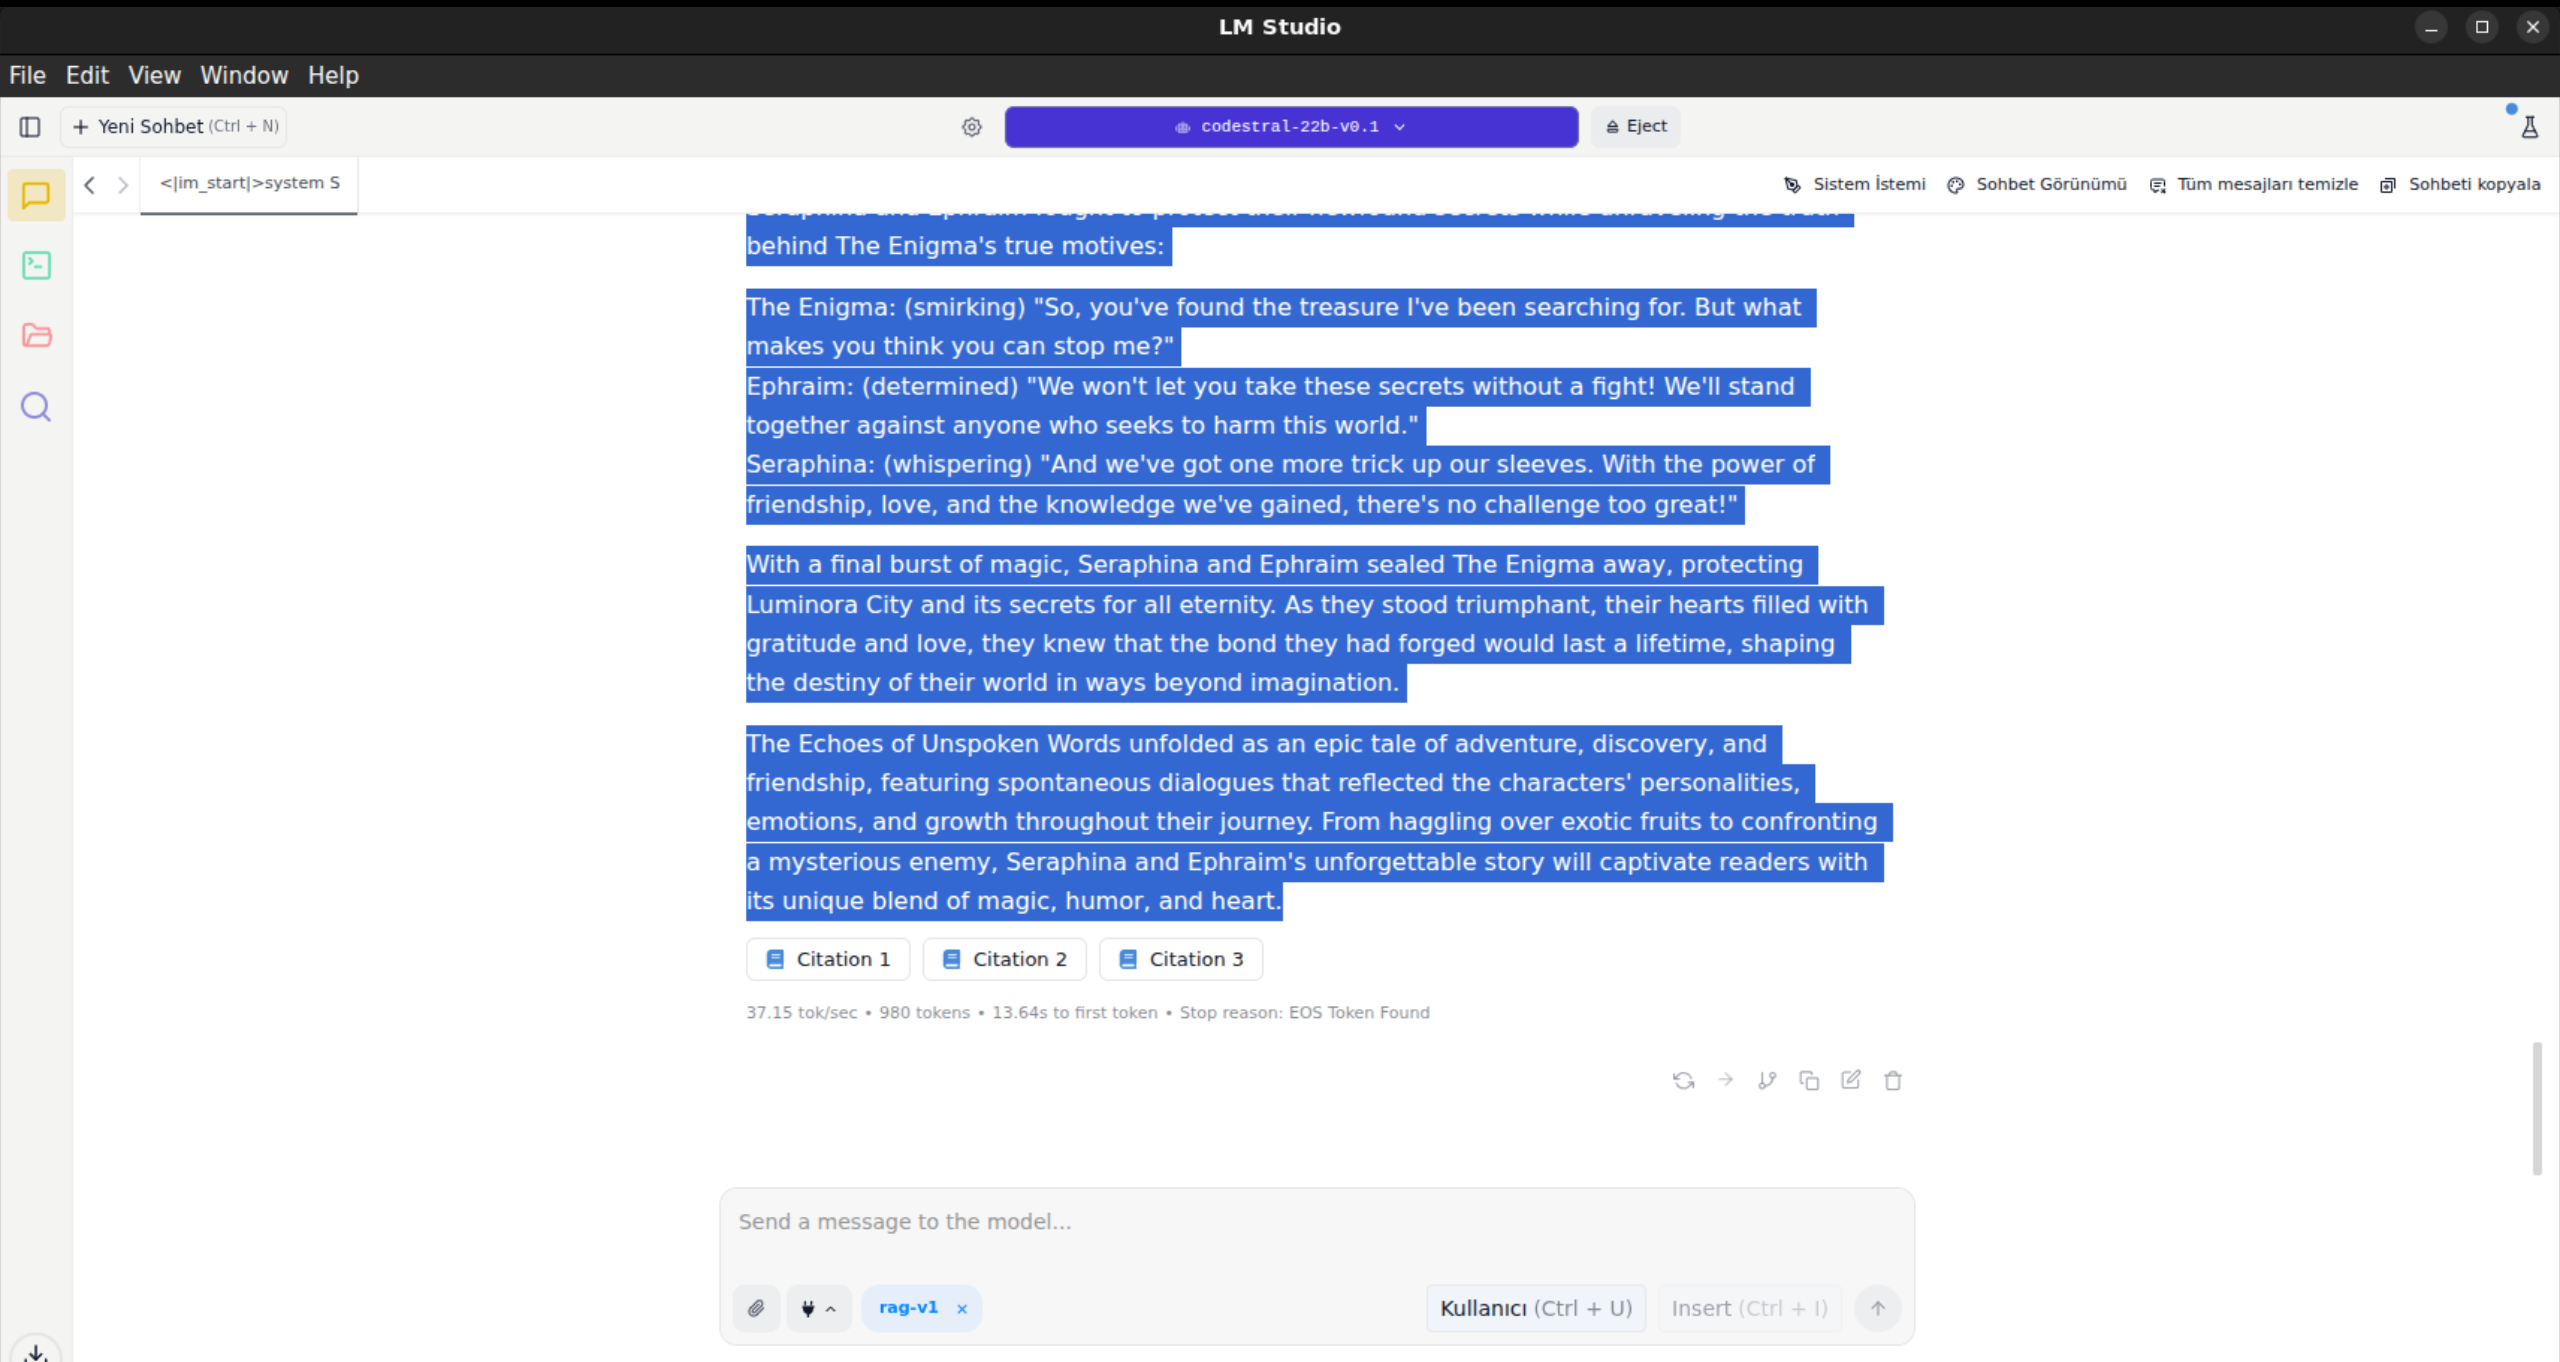Viewport: 2560px width, 1362px height.
Task: Open the developer console sidebar icon
Action: 36,265
